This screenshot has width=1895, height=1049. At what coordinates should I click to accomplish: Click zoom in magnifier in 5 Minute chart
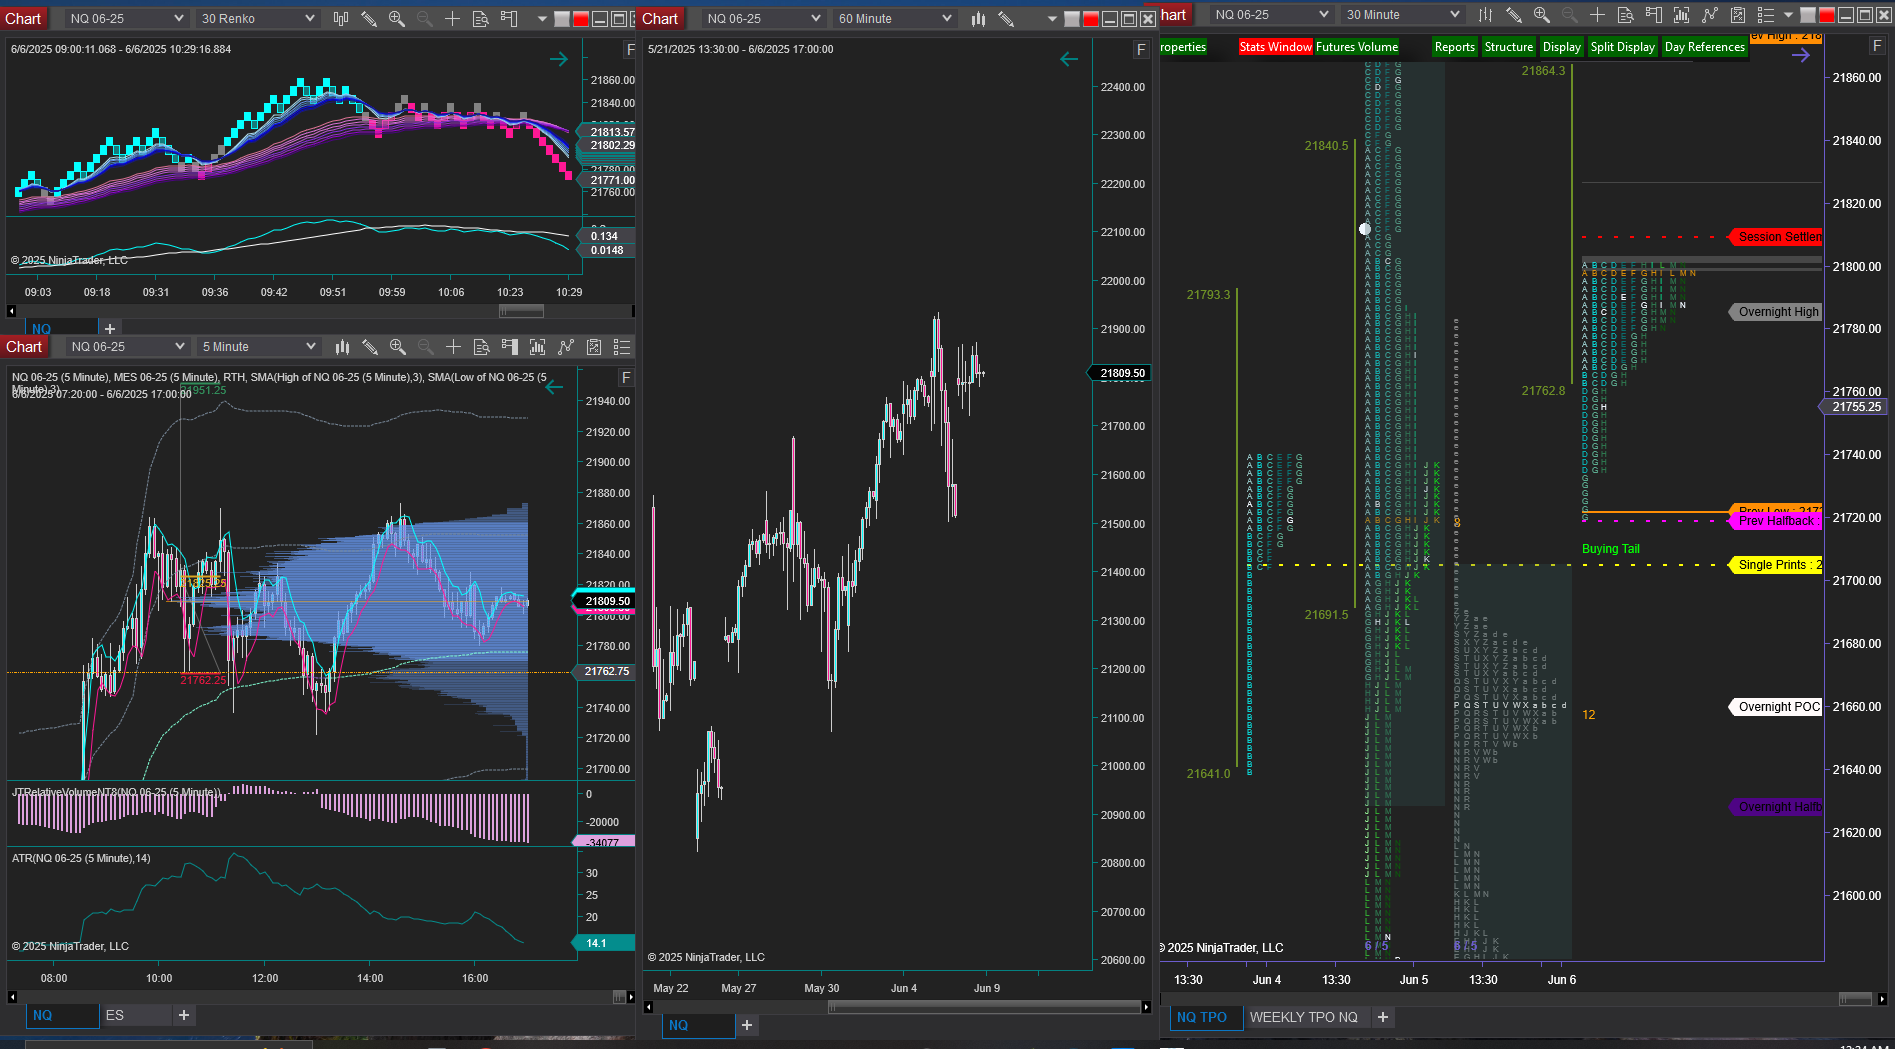pyautogui.click(x=398, y=346)
